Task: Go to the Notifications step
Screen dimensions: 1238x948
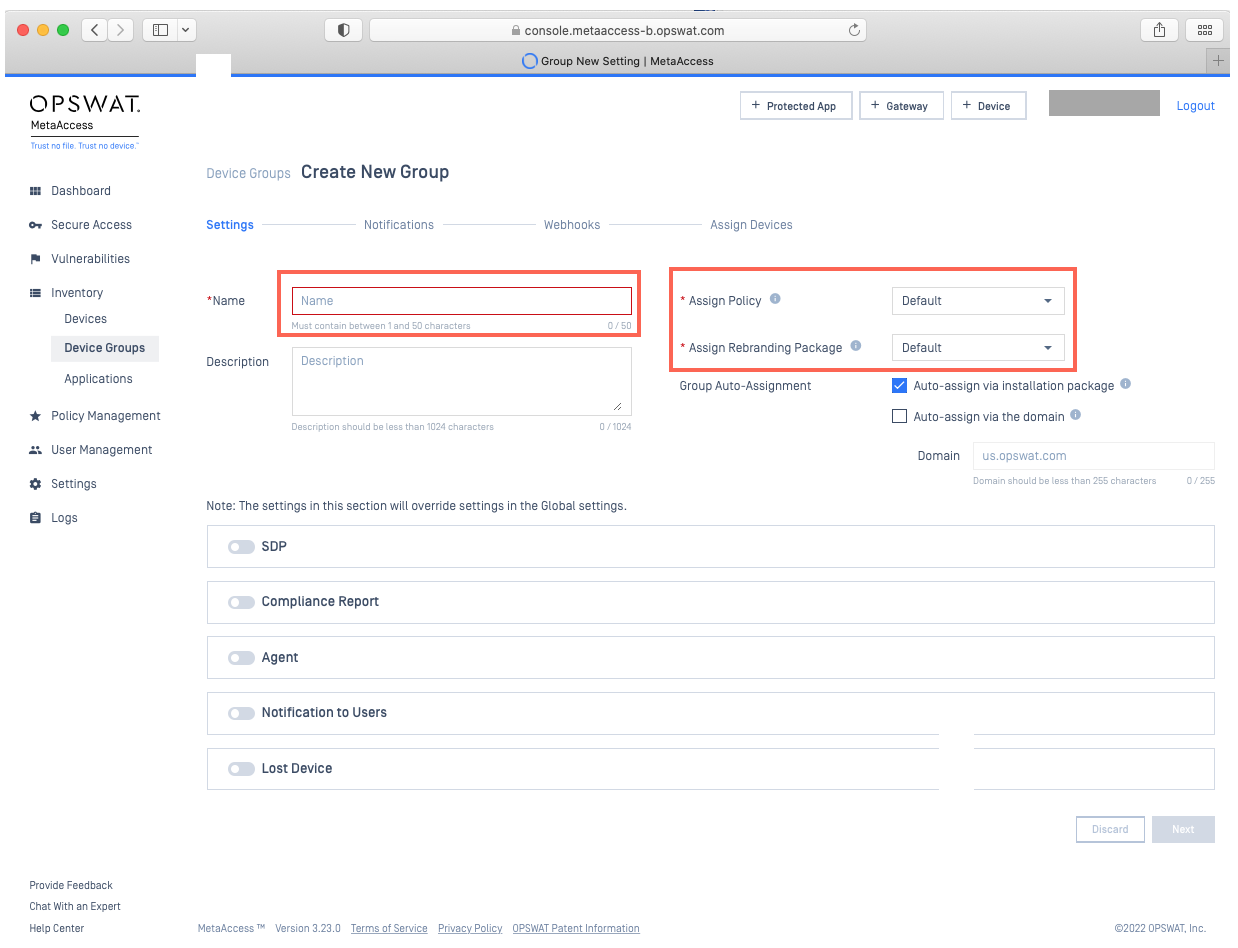Action: [399, 225]
